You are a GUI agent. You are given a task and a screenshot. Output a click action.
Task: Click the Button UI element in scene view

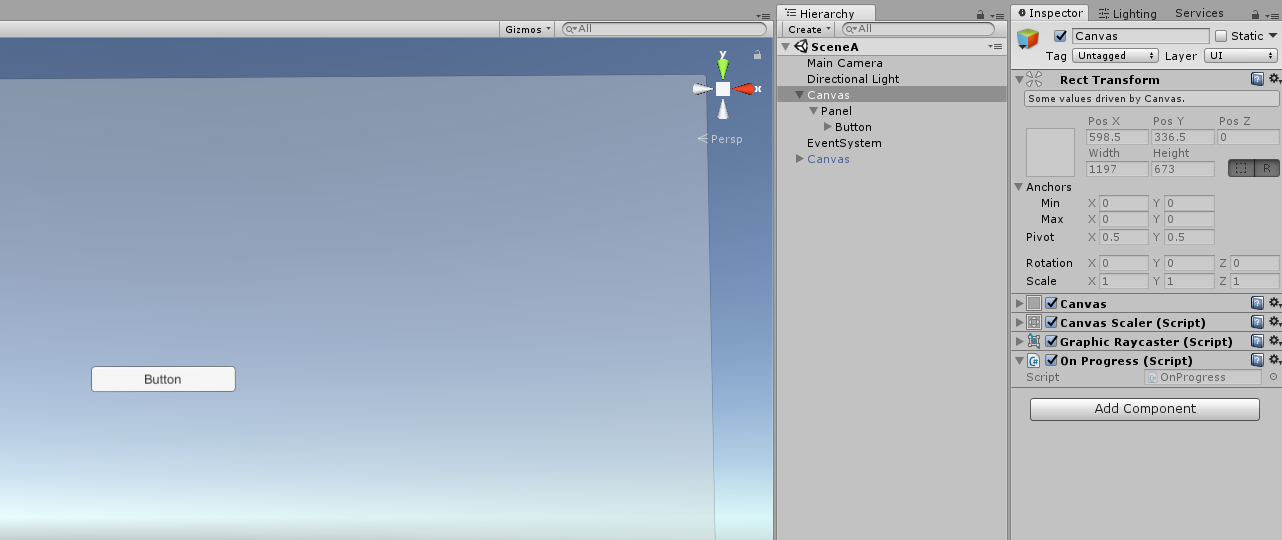pos(163,379)
